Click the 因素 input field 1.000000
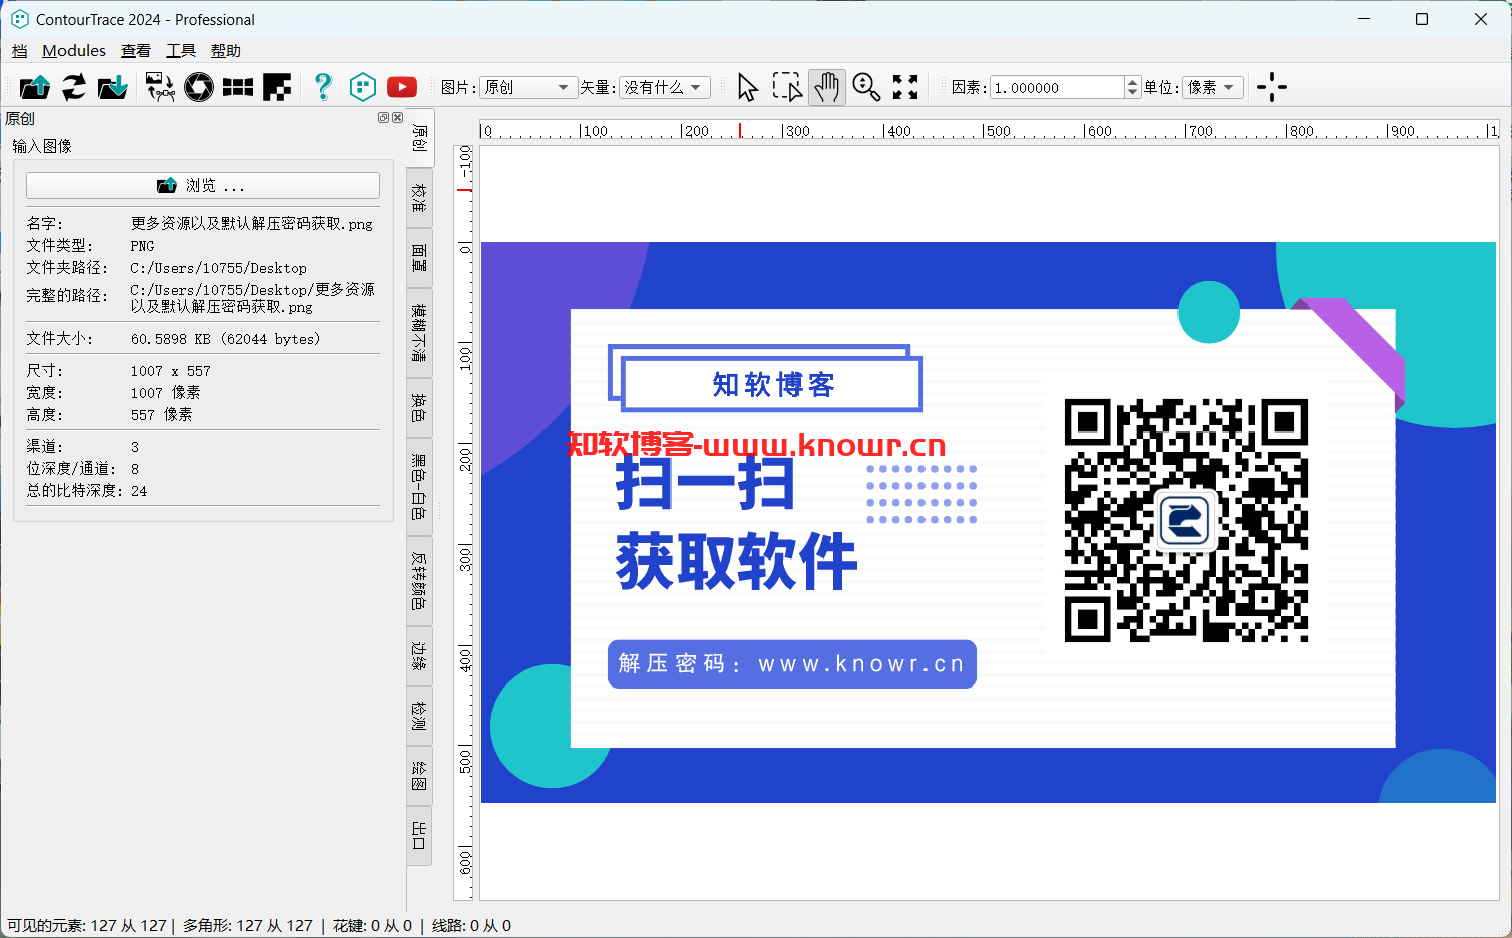This screenshot has height=938, width=1512. click(x=1057, y=87)
